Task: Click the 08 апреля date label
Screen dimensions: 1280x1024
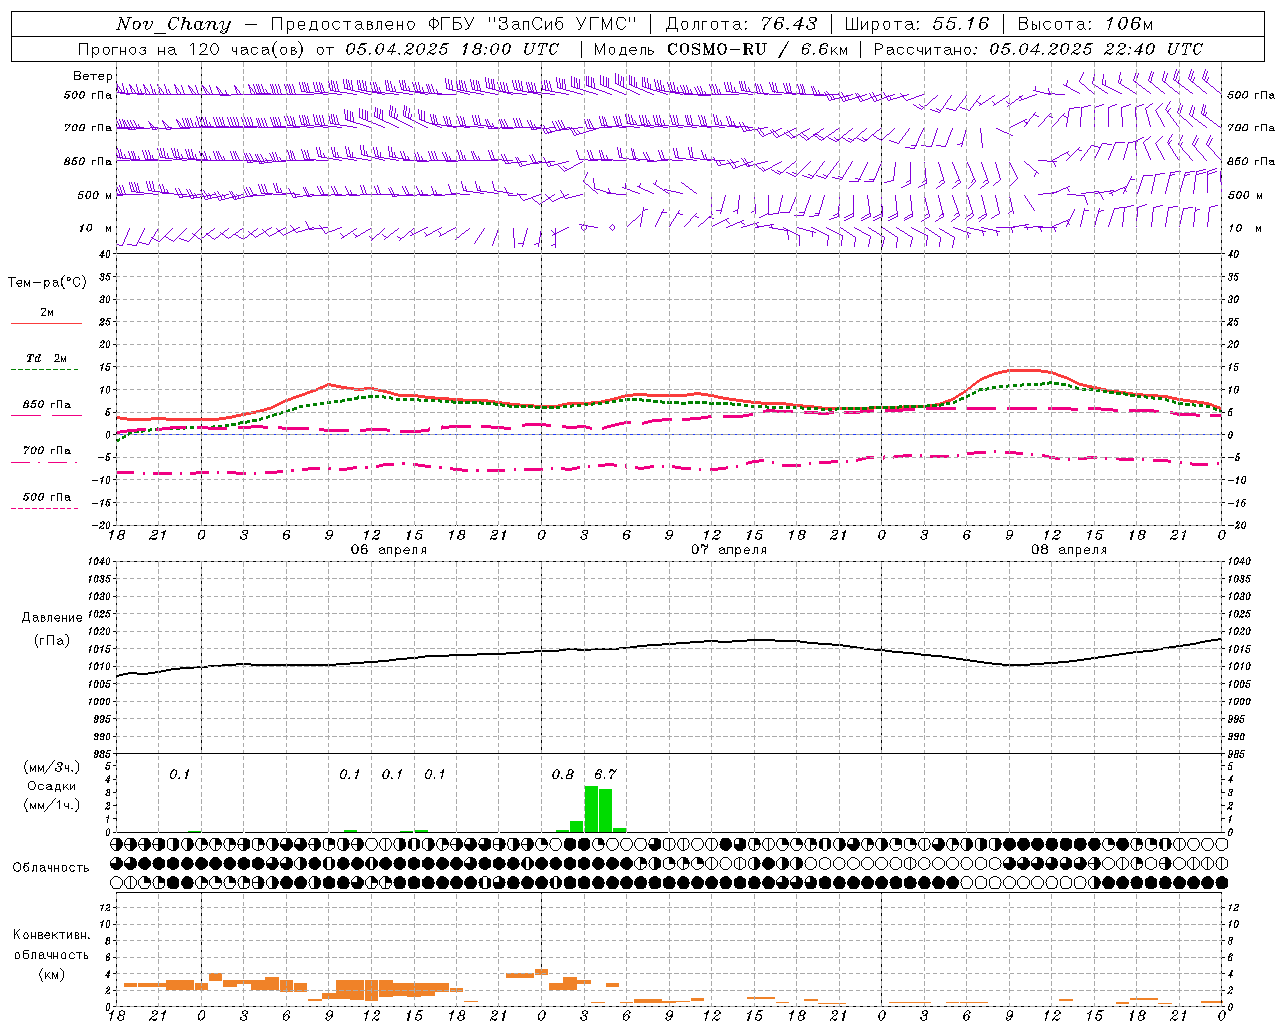Action: pyautogui.click(x=1069, y=550)
